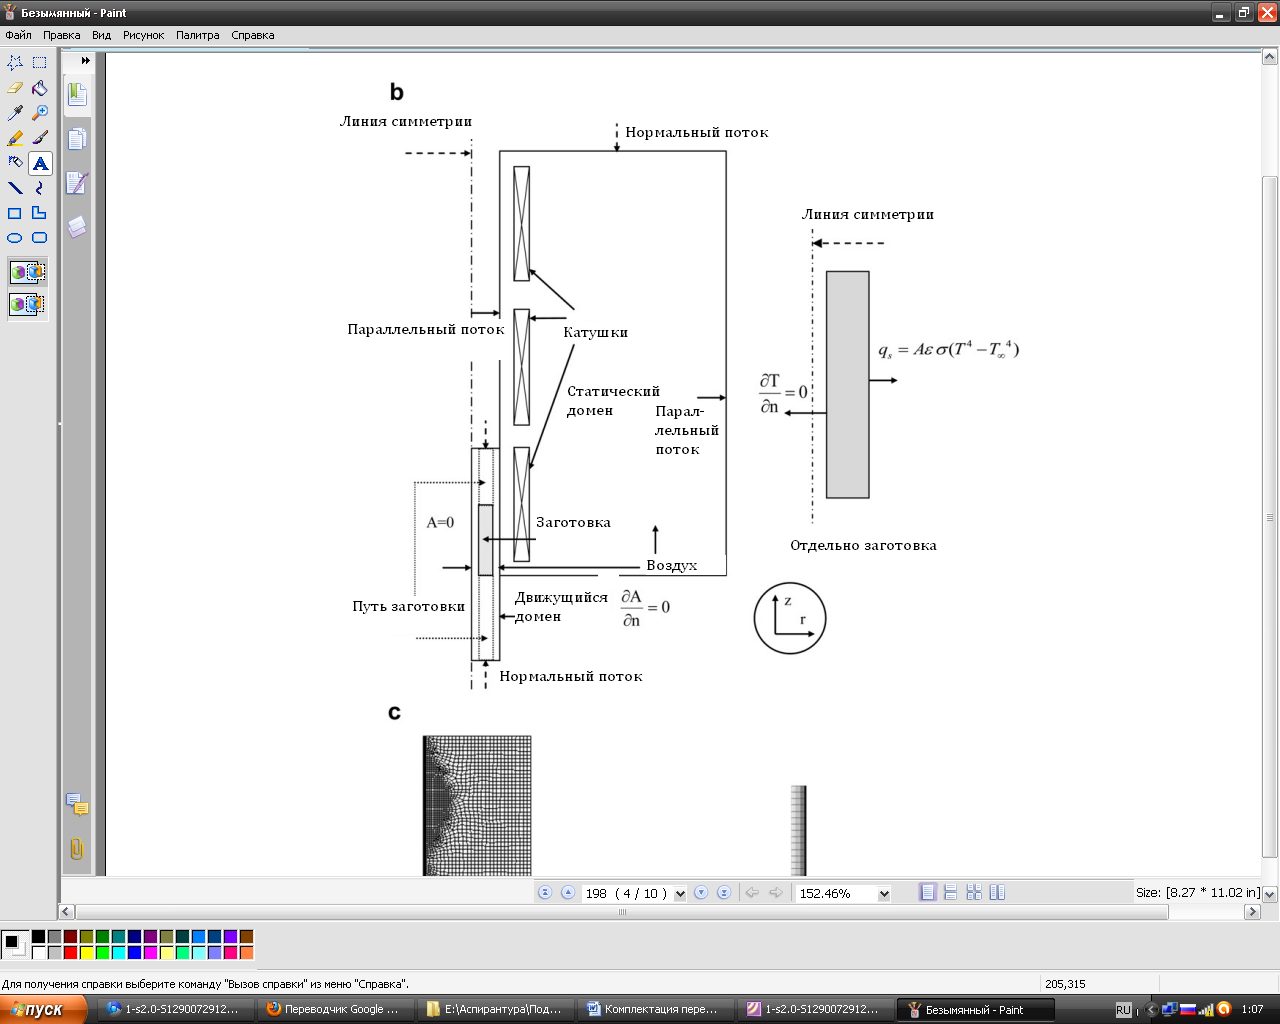The height and width of the screenshot is (1024, 1280).
Task: Choose the rectangular Select tool
Action: (x=40, y=62)
